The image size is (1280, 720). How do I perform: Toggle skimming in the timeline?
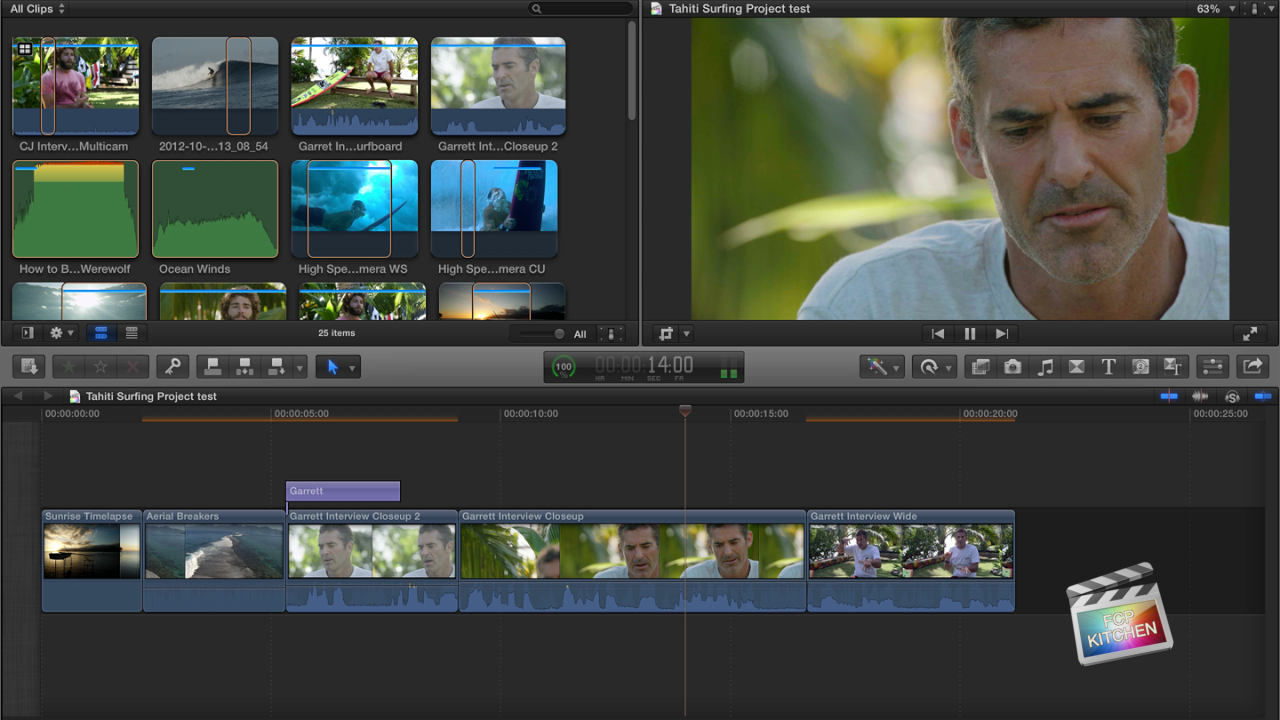[x=1168, y=396]
